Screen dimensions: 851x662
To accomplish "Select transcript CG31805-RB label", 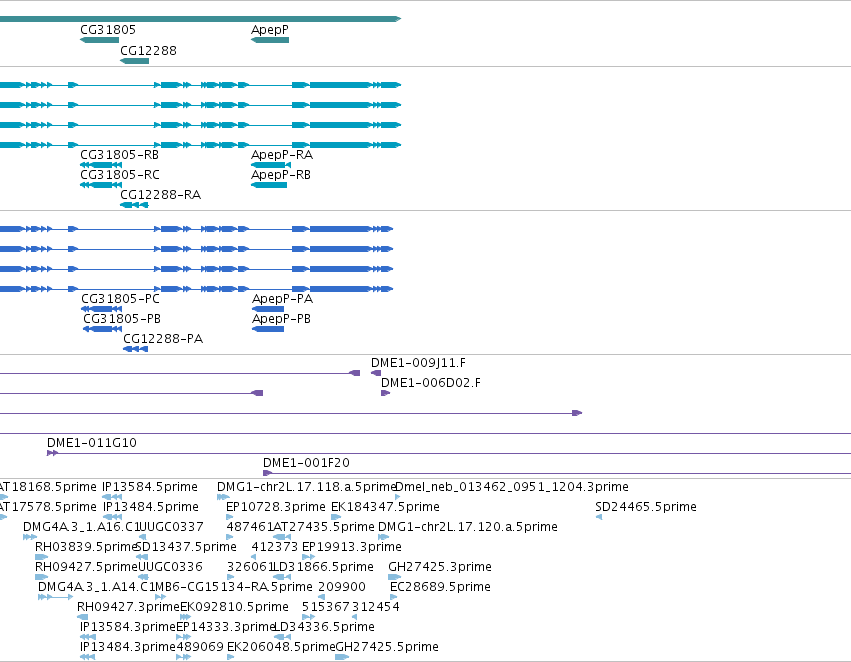I will (x=119, y=155).
